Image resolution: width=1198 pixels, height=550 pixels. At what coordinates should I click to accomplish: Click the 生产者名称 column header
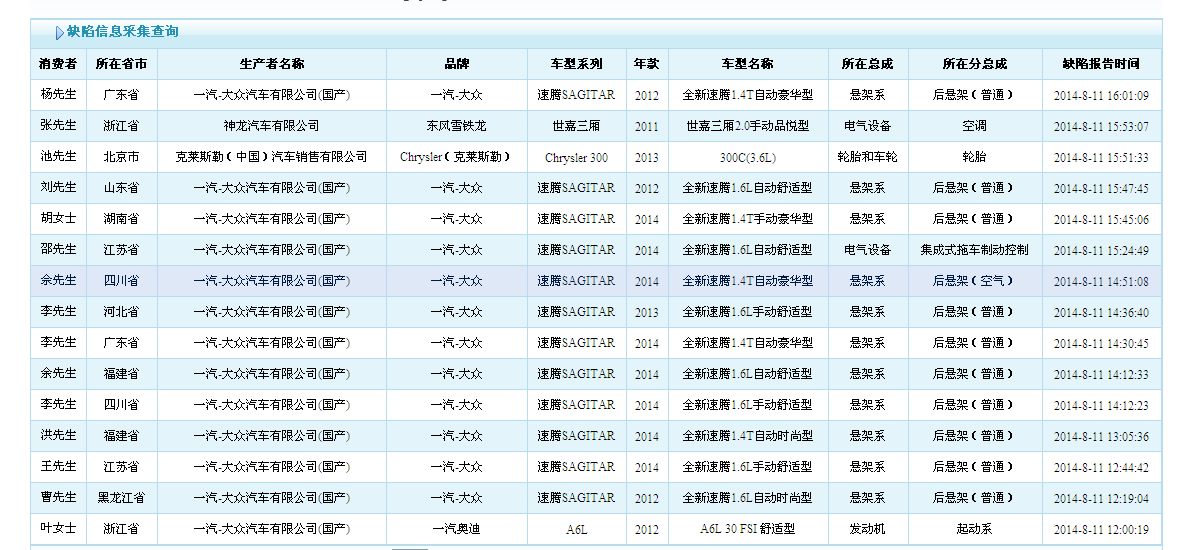271,64
